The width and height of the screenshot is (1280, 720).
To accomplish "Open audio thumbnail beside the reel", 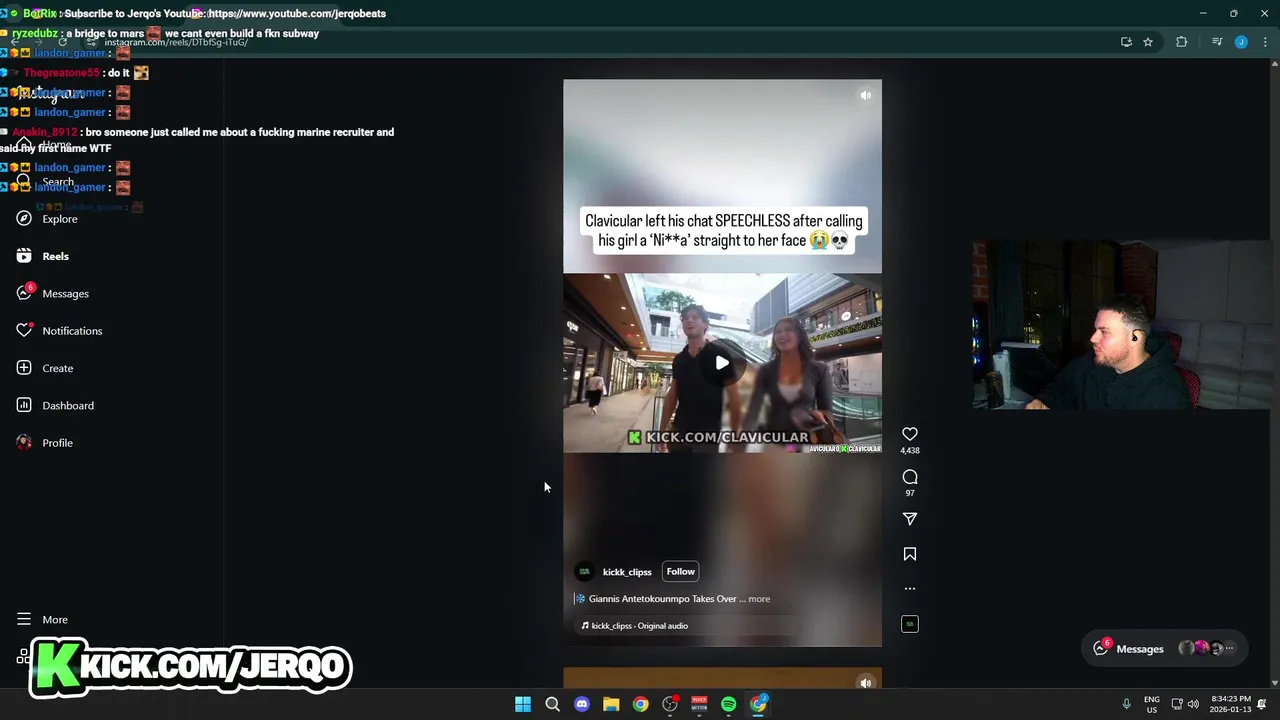I will tap(909, 624).
